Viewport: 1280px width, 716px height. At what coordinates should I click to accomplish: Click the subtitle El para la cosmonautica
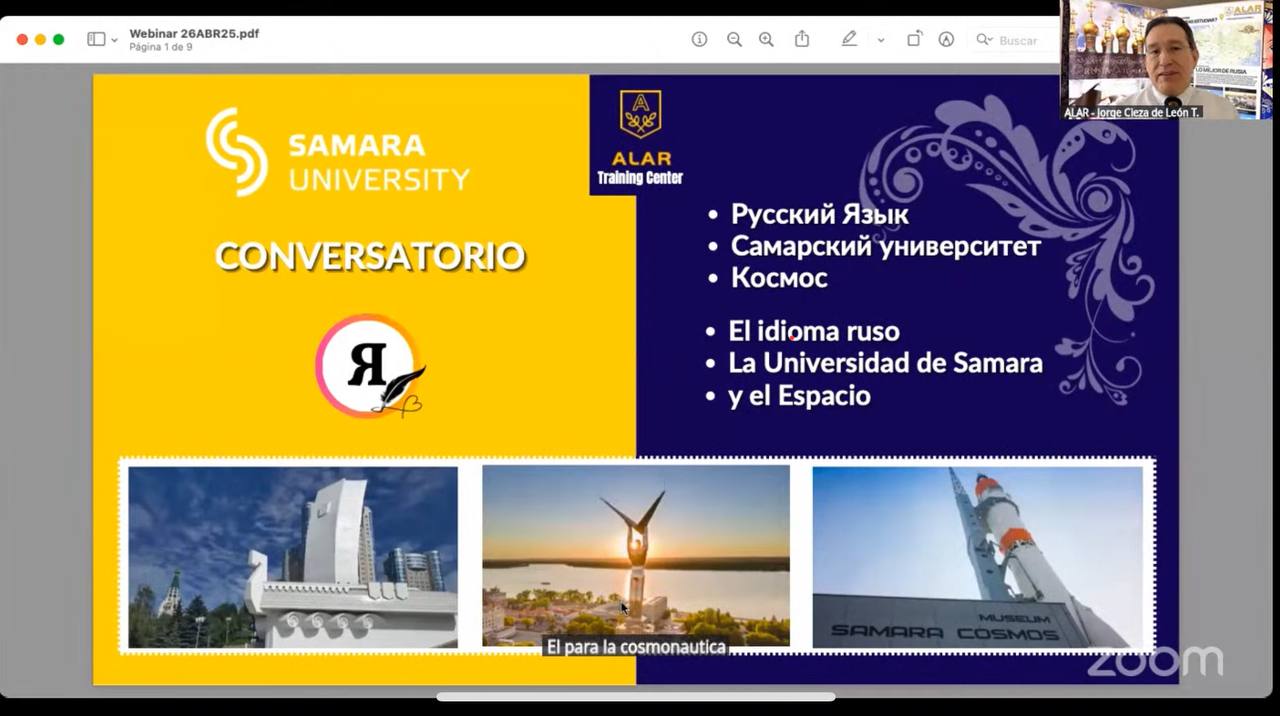[x=636, y=647]
